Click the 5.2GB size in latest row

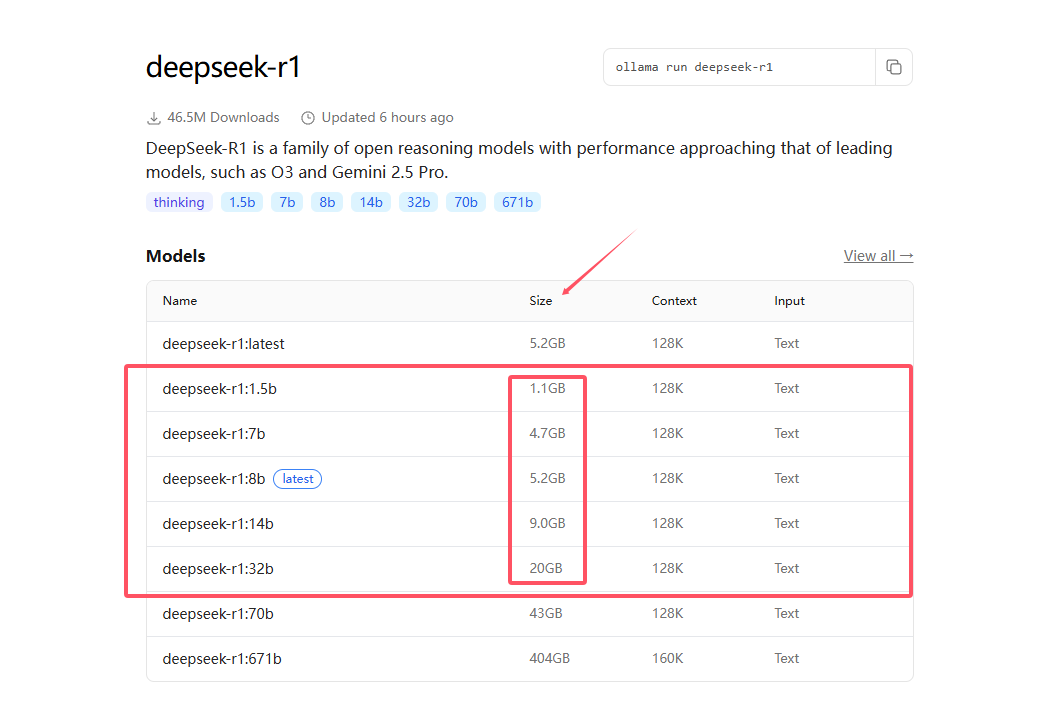click(x=548, y=343)
